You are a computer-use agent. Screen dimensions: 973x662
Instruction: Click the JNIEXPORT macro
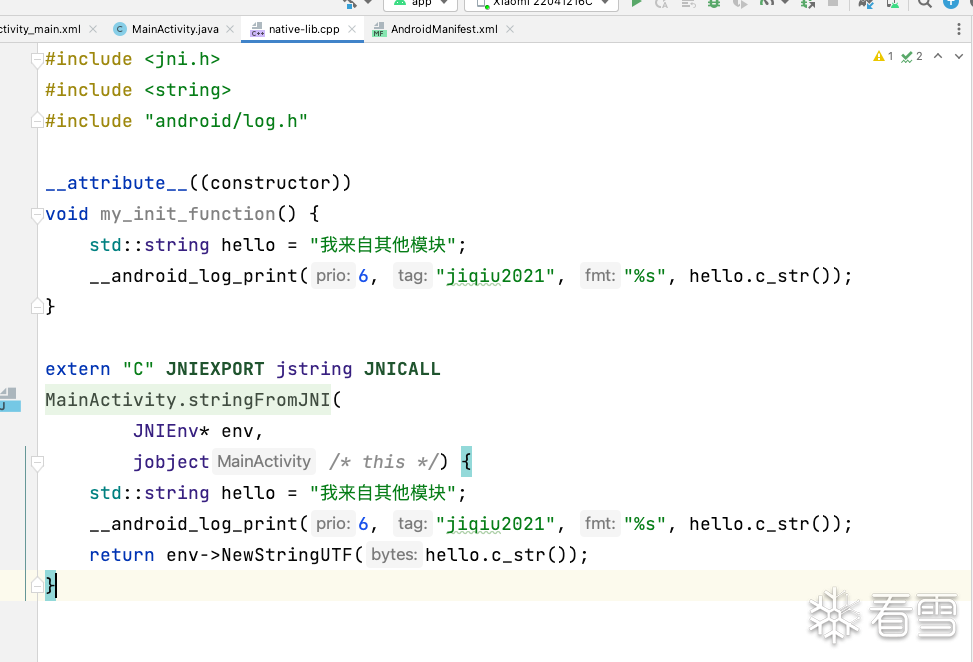(x=215, y=369)
